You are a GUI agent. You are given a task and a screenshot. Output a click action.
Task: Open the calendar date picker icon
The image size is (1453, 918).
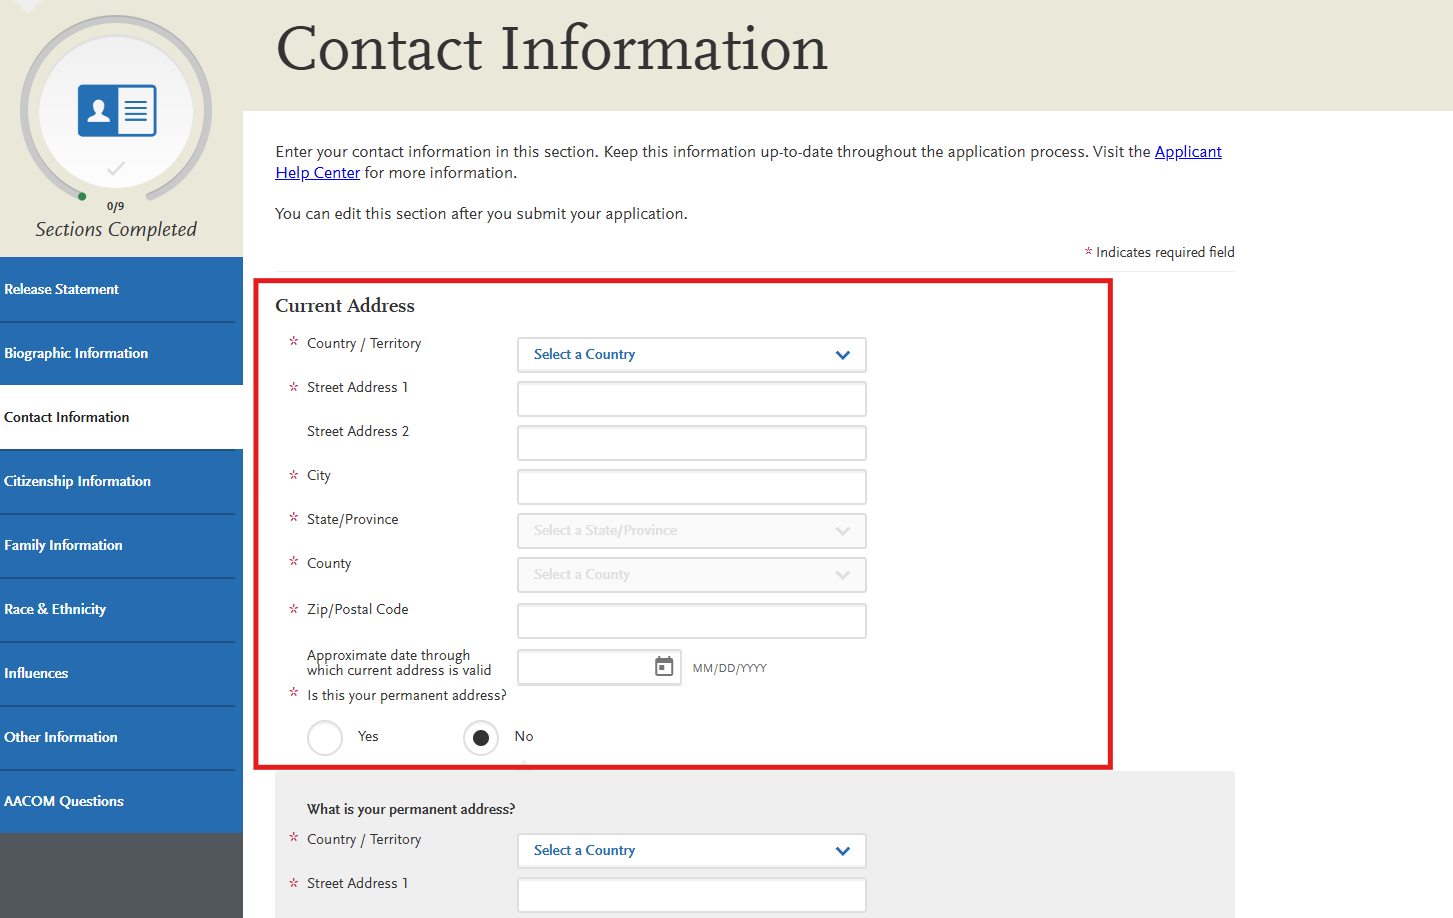tap(663, 667)
